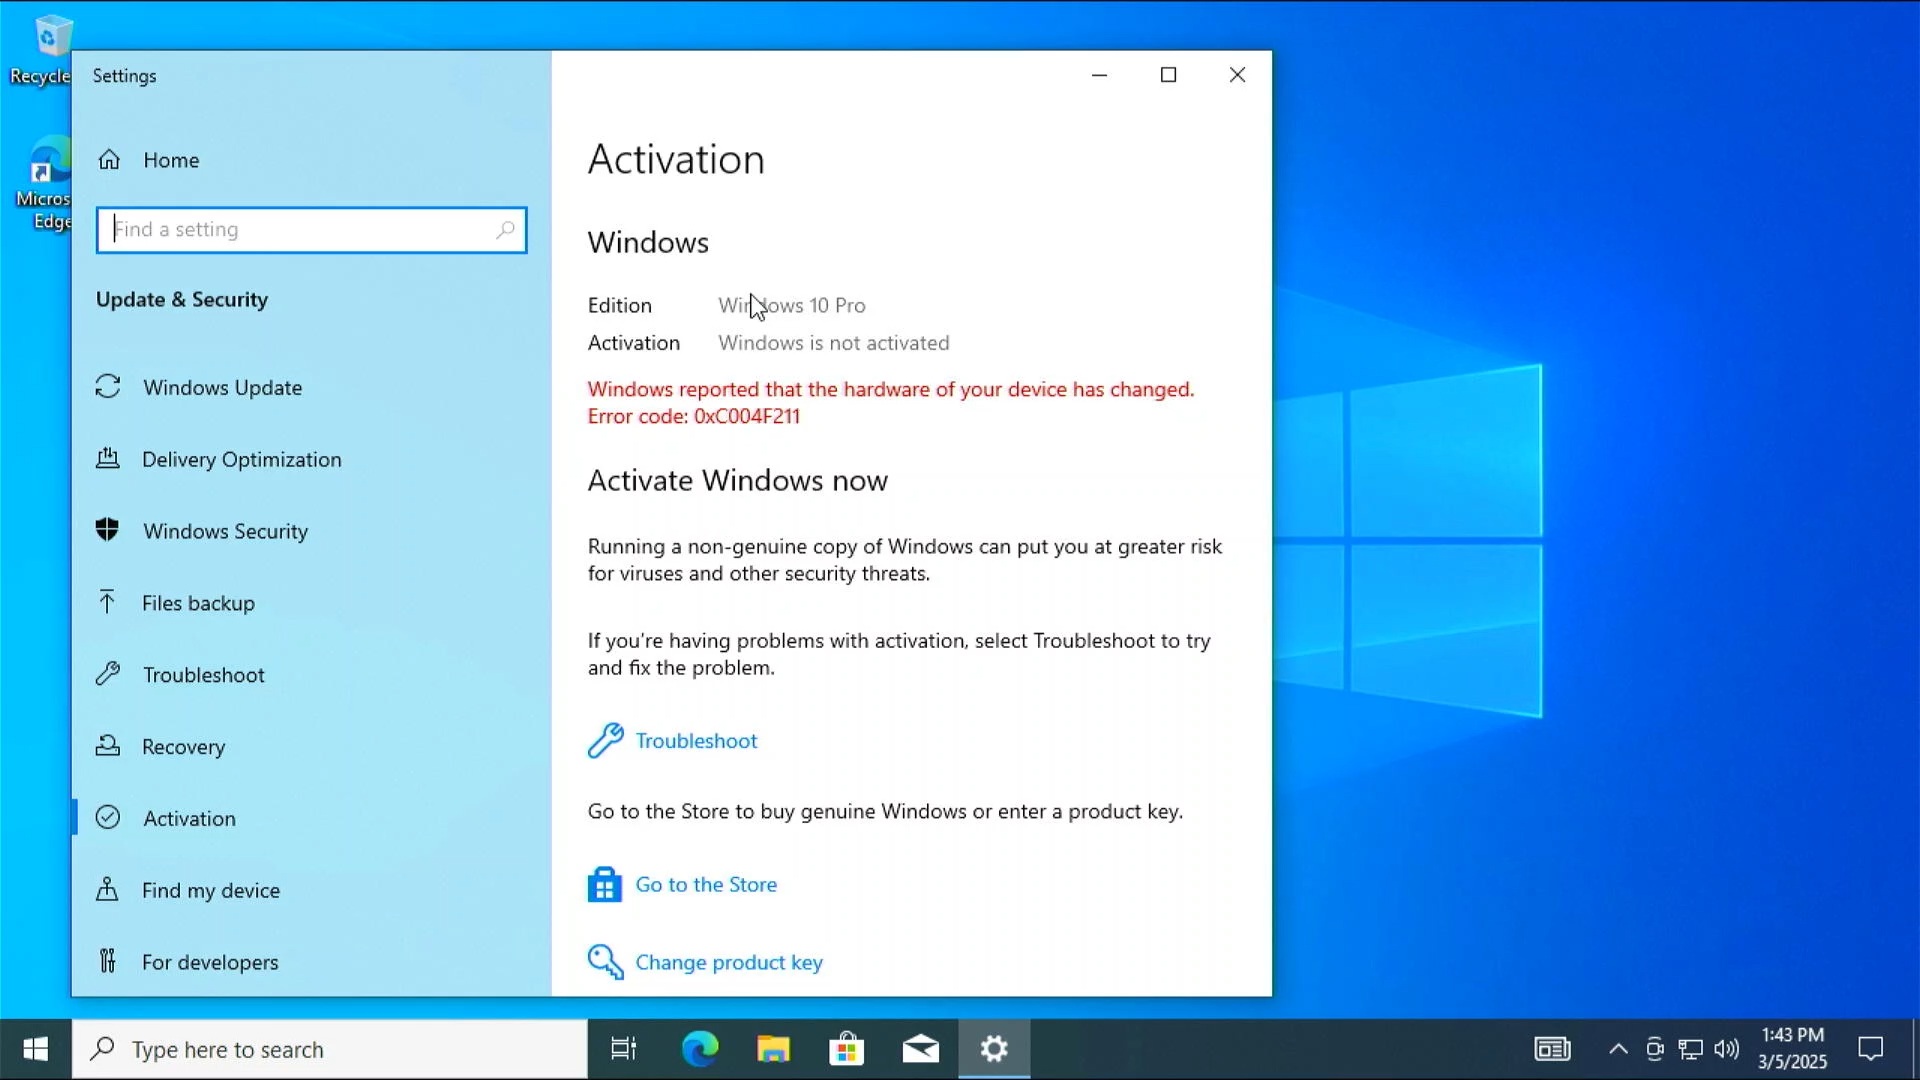Click the Windows Update refresh arrows icon

coord(108,387)
